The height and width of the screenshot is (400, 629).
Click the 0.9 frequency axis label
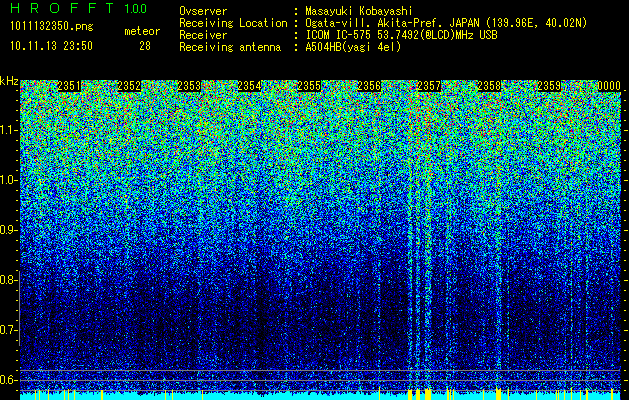(8, 230)
